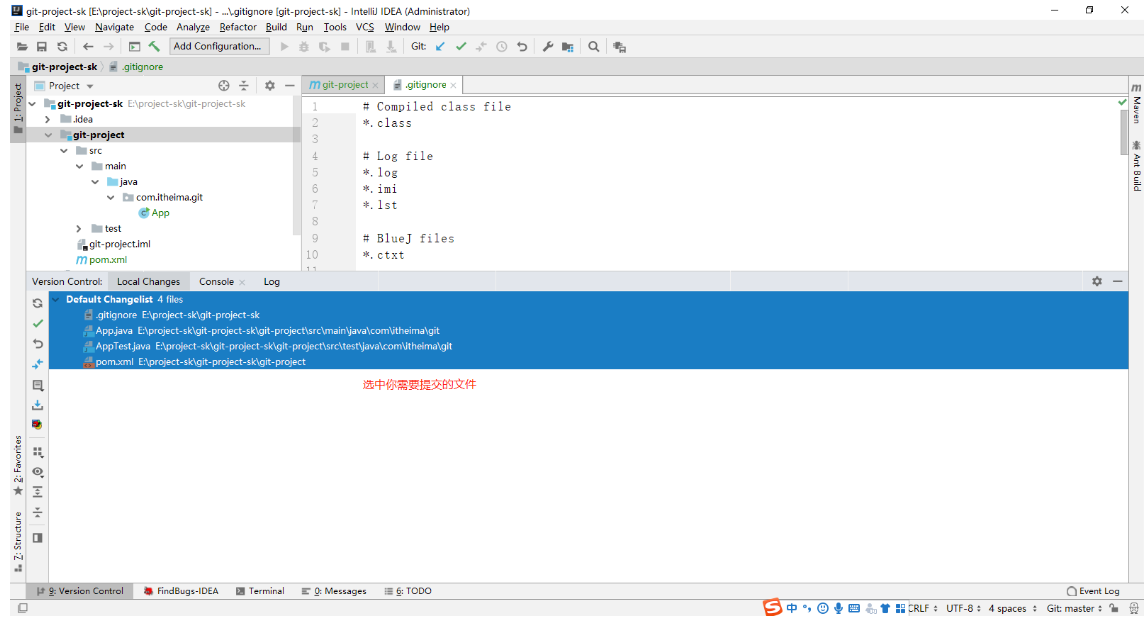Open the 6: TODO tool window
Screen dimensions: 1146x624
point(408,590)
